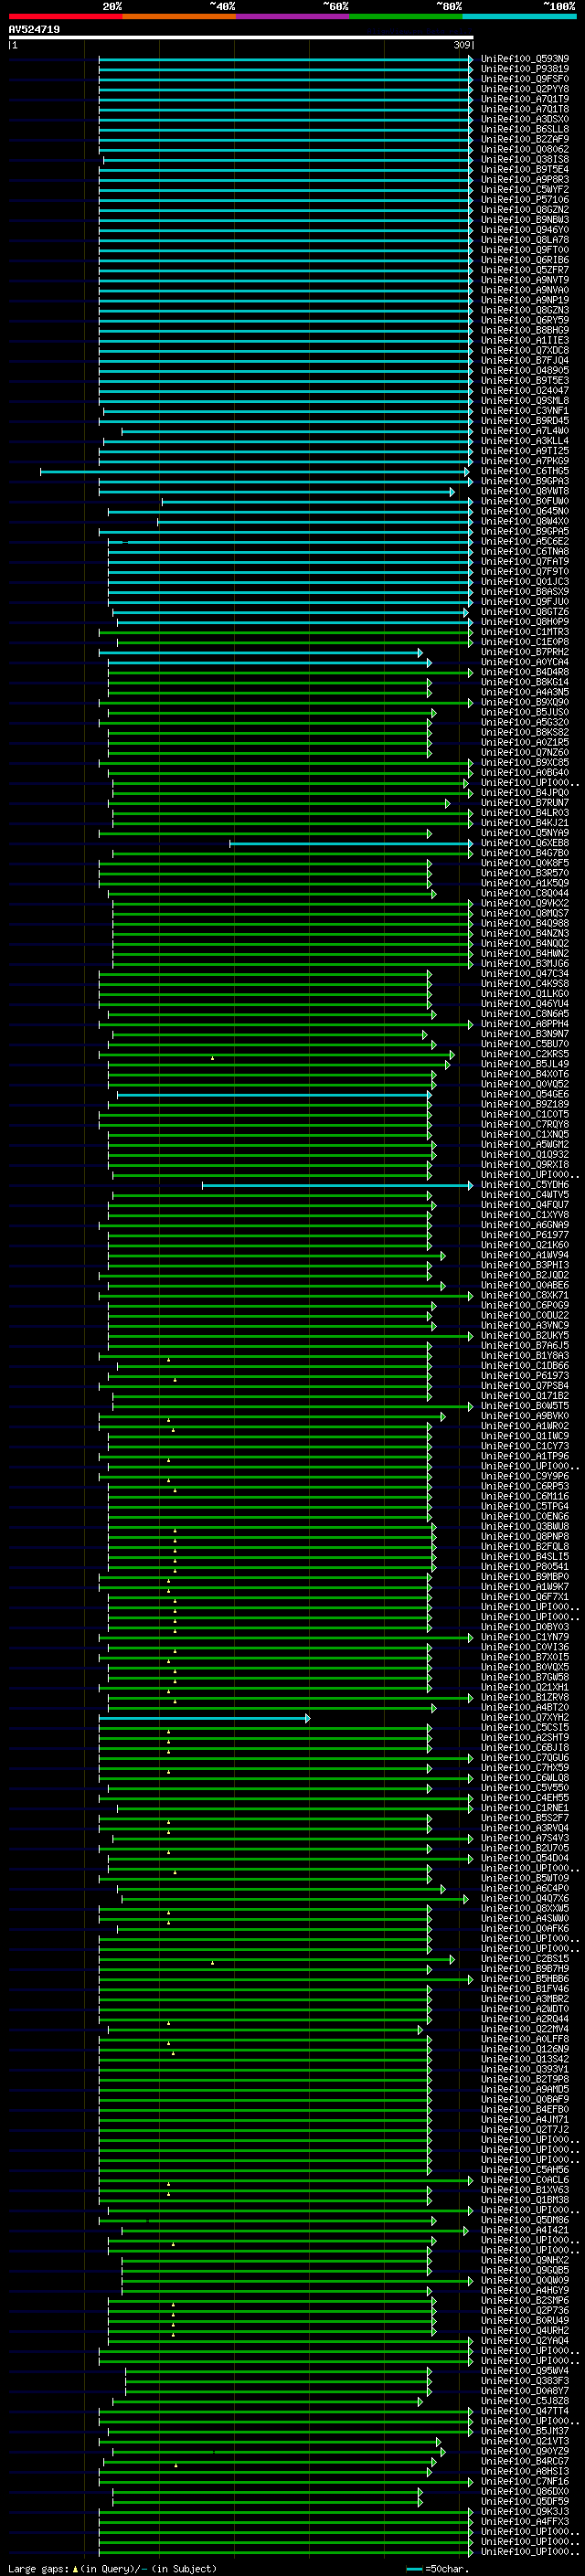This screenshot has width=585, height=2576.
Task: Click the white query sequence bar
Action: [x=241, y=37]
